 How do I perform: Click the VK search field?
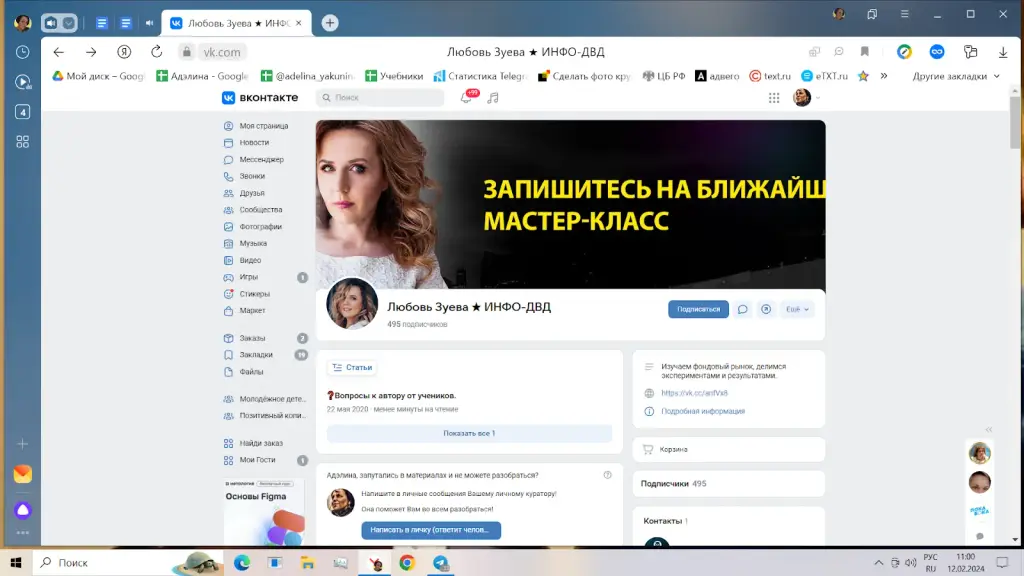click(x=380, y=97)
